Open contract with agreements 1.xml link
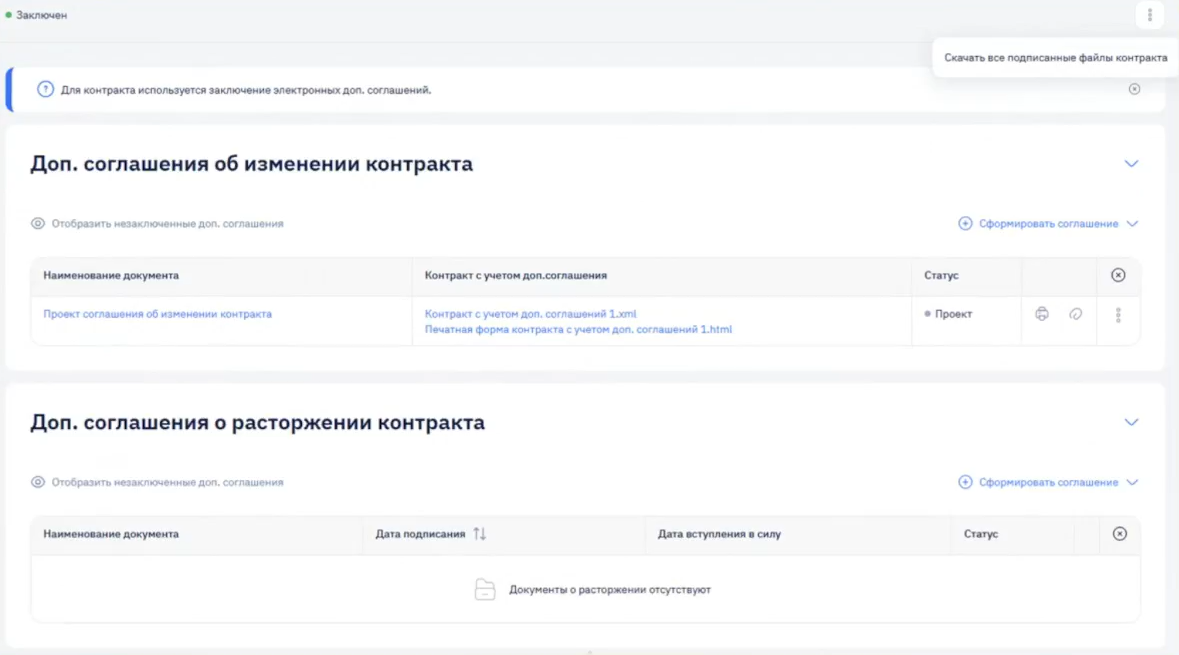The image size is (1179, 655). pyautogui.click(x=530, y=314)
